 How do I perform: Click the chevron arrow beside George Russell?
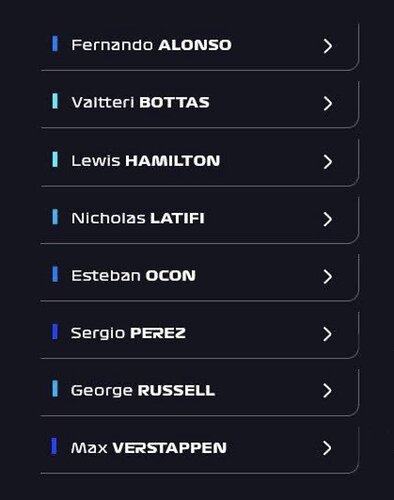[x=328, y=391]
